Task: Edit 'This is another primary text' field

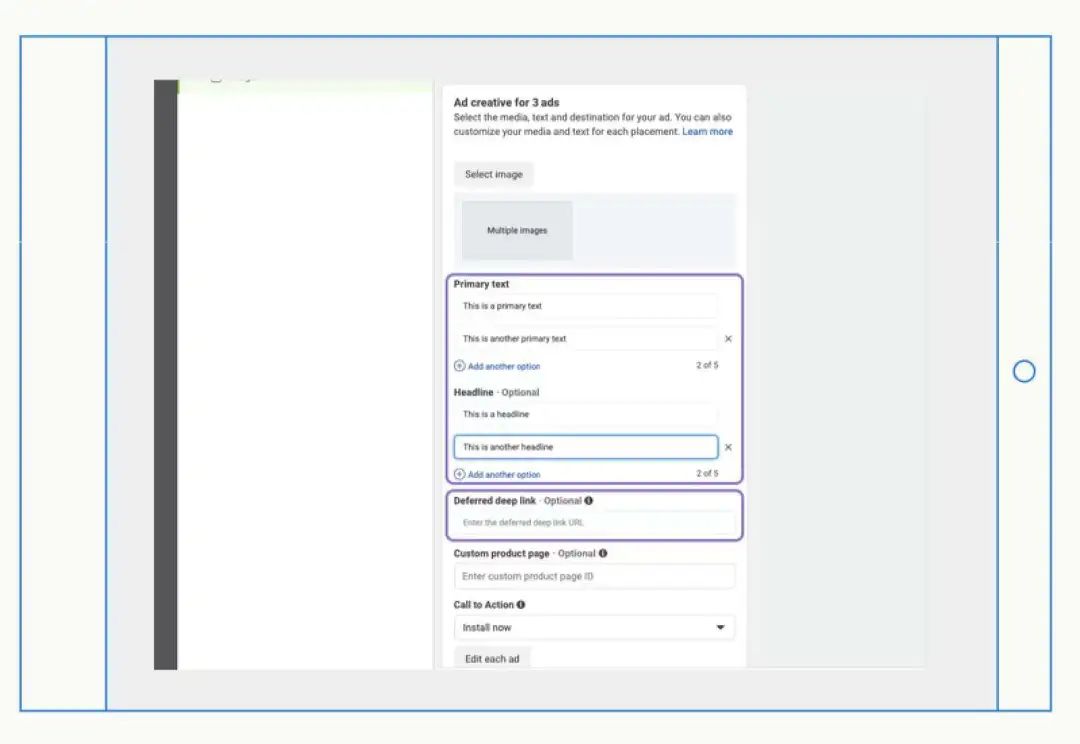Action: point(585,338)
